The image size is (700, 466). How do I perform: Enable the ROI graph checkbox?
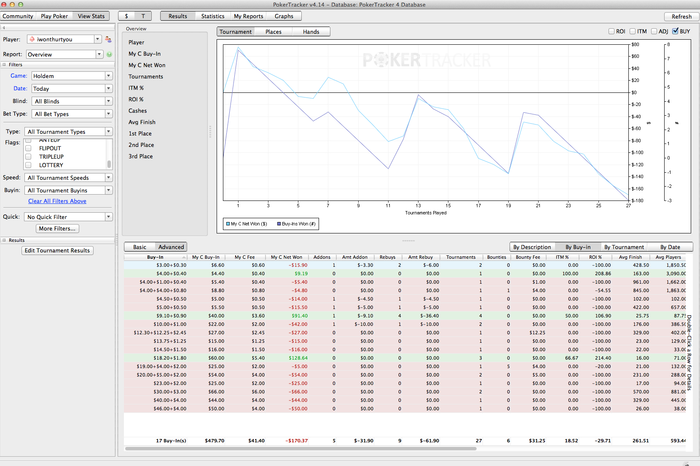(x=613, y=32)
